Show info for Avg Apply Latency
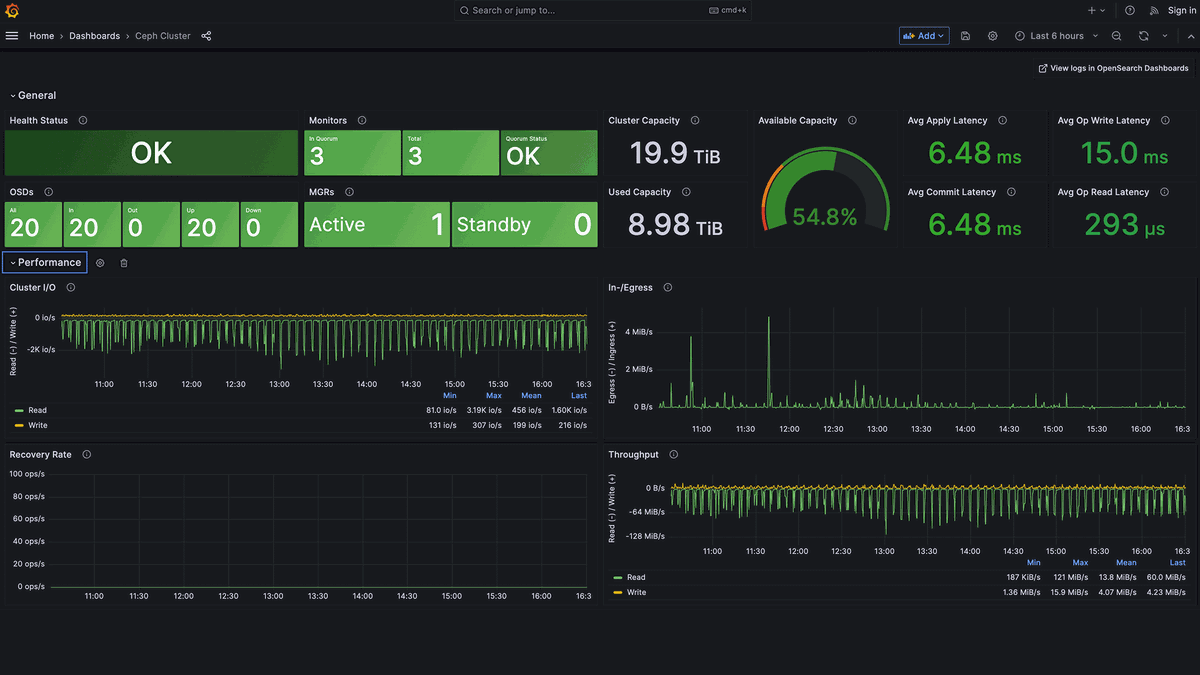 coord(1002,121)
